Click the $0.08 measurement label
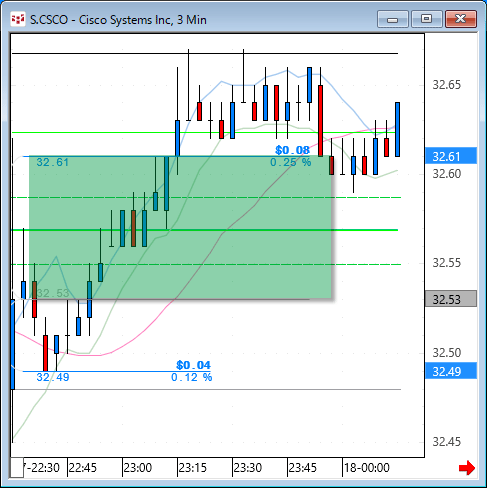The height and width of the screenshot is (488, 487). click(292, 150)
